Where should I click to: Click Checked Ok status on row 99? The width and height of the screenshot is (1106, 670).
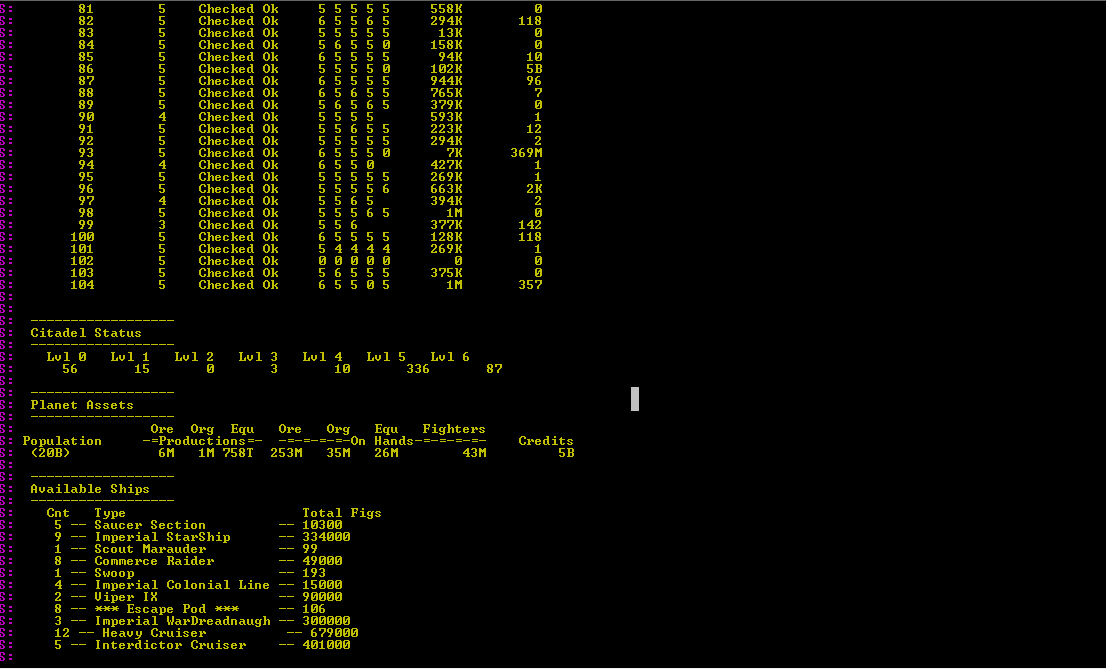[238, 225]
